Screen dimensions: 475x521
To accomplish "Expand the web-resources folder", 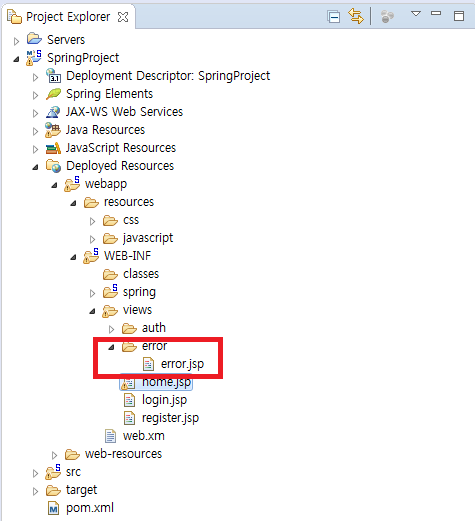I will pos(54,455).
